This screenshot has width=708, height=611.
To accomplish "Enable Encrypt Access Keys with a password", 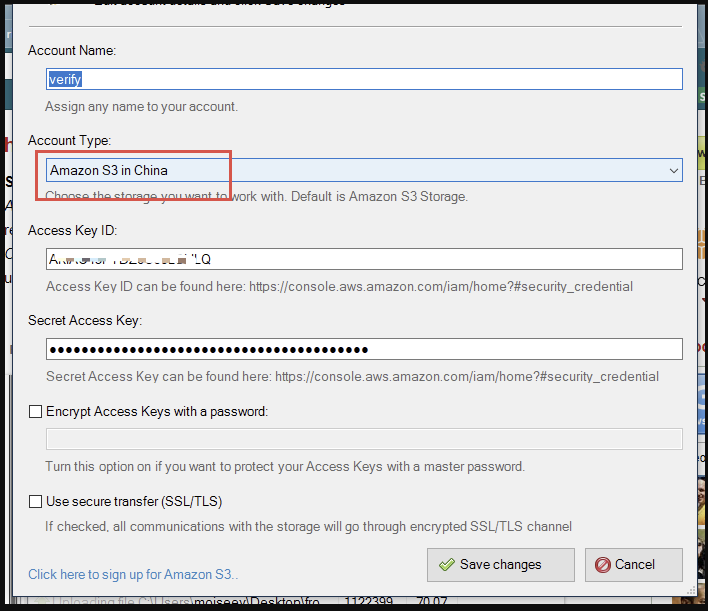I will (x=36, y=411).
